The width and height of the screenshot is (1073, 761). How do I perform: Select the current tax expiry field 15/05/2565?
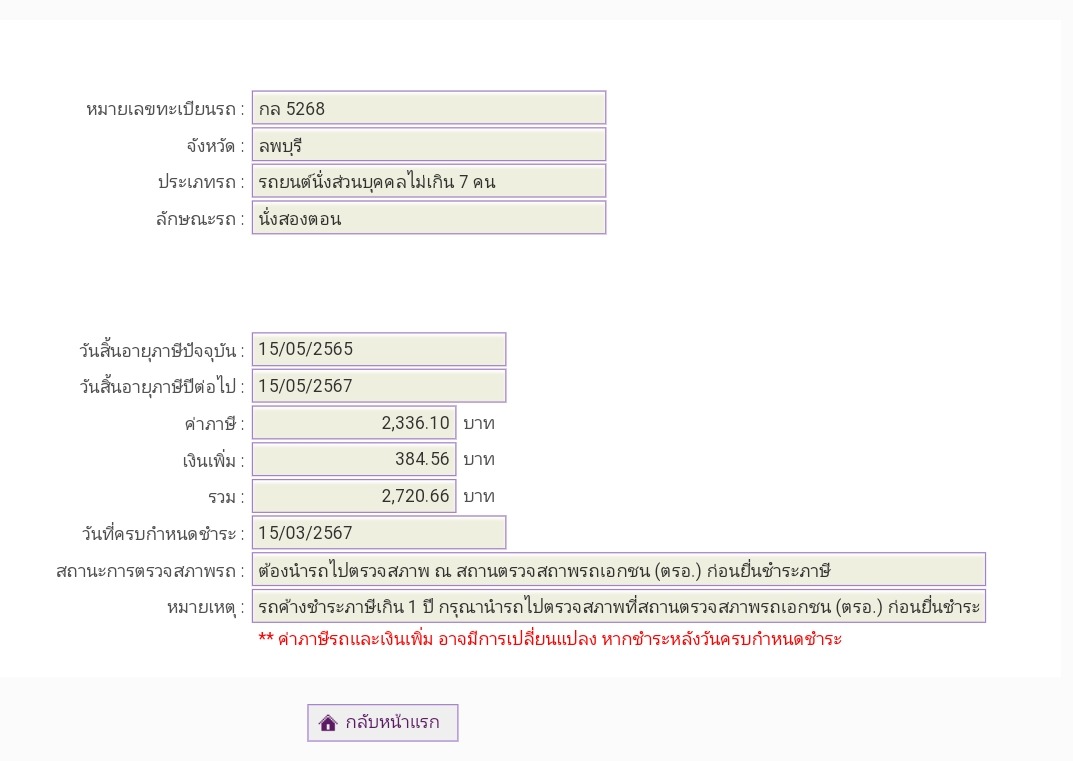(379, 349)
